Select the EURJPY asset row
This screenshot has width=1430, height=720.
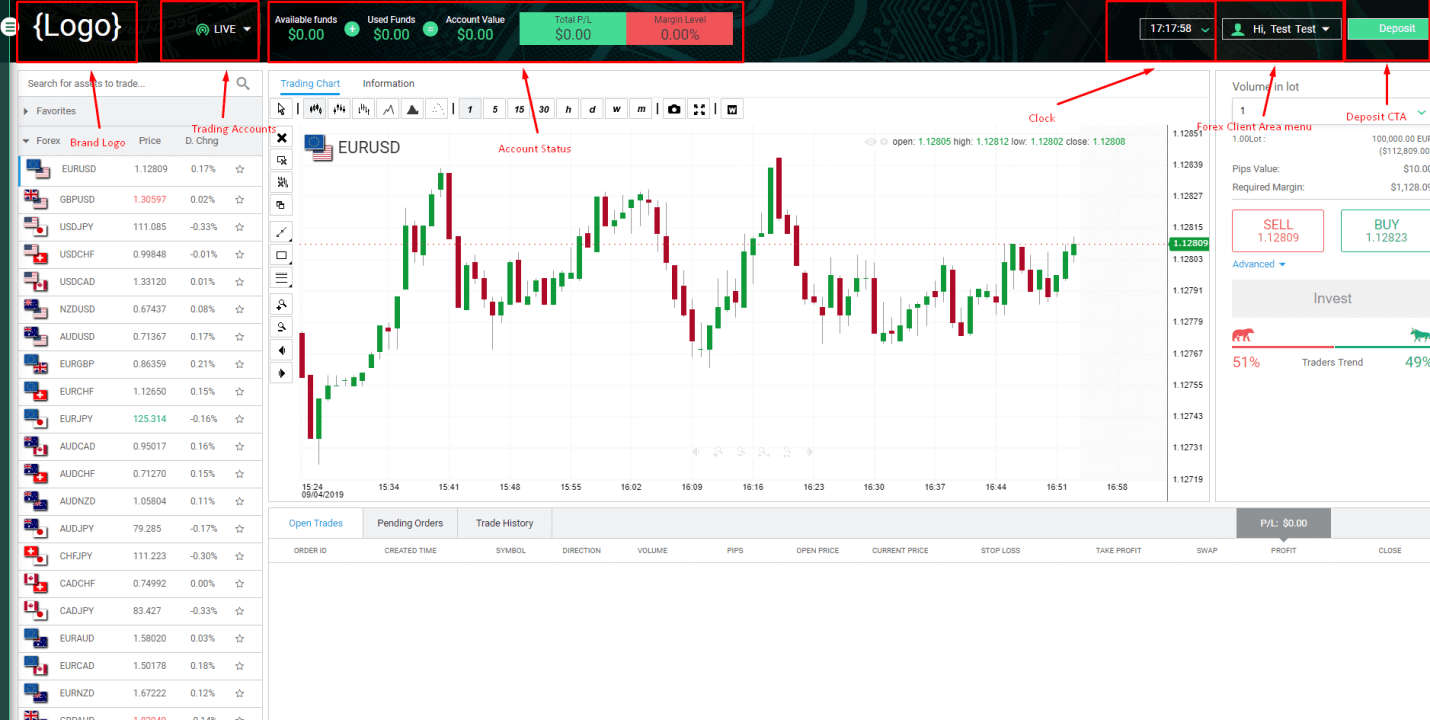(x=140, y=418)
